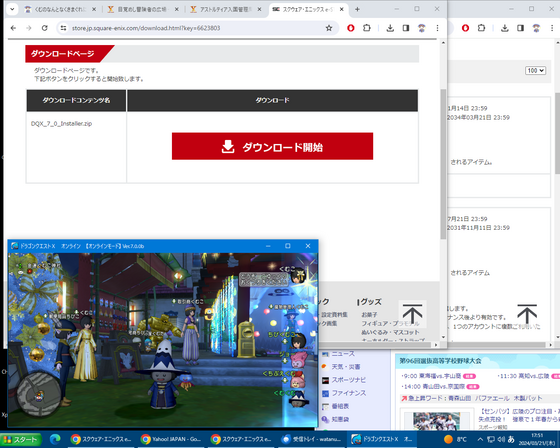Click the red ダウンロード開始 download button
This screenshot has height=448, width=560.
click(272, 146)
